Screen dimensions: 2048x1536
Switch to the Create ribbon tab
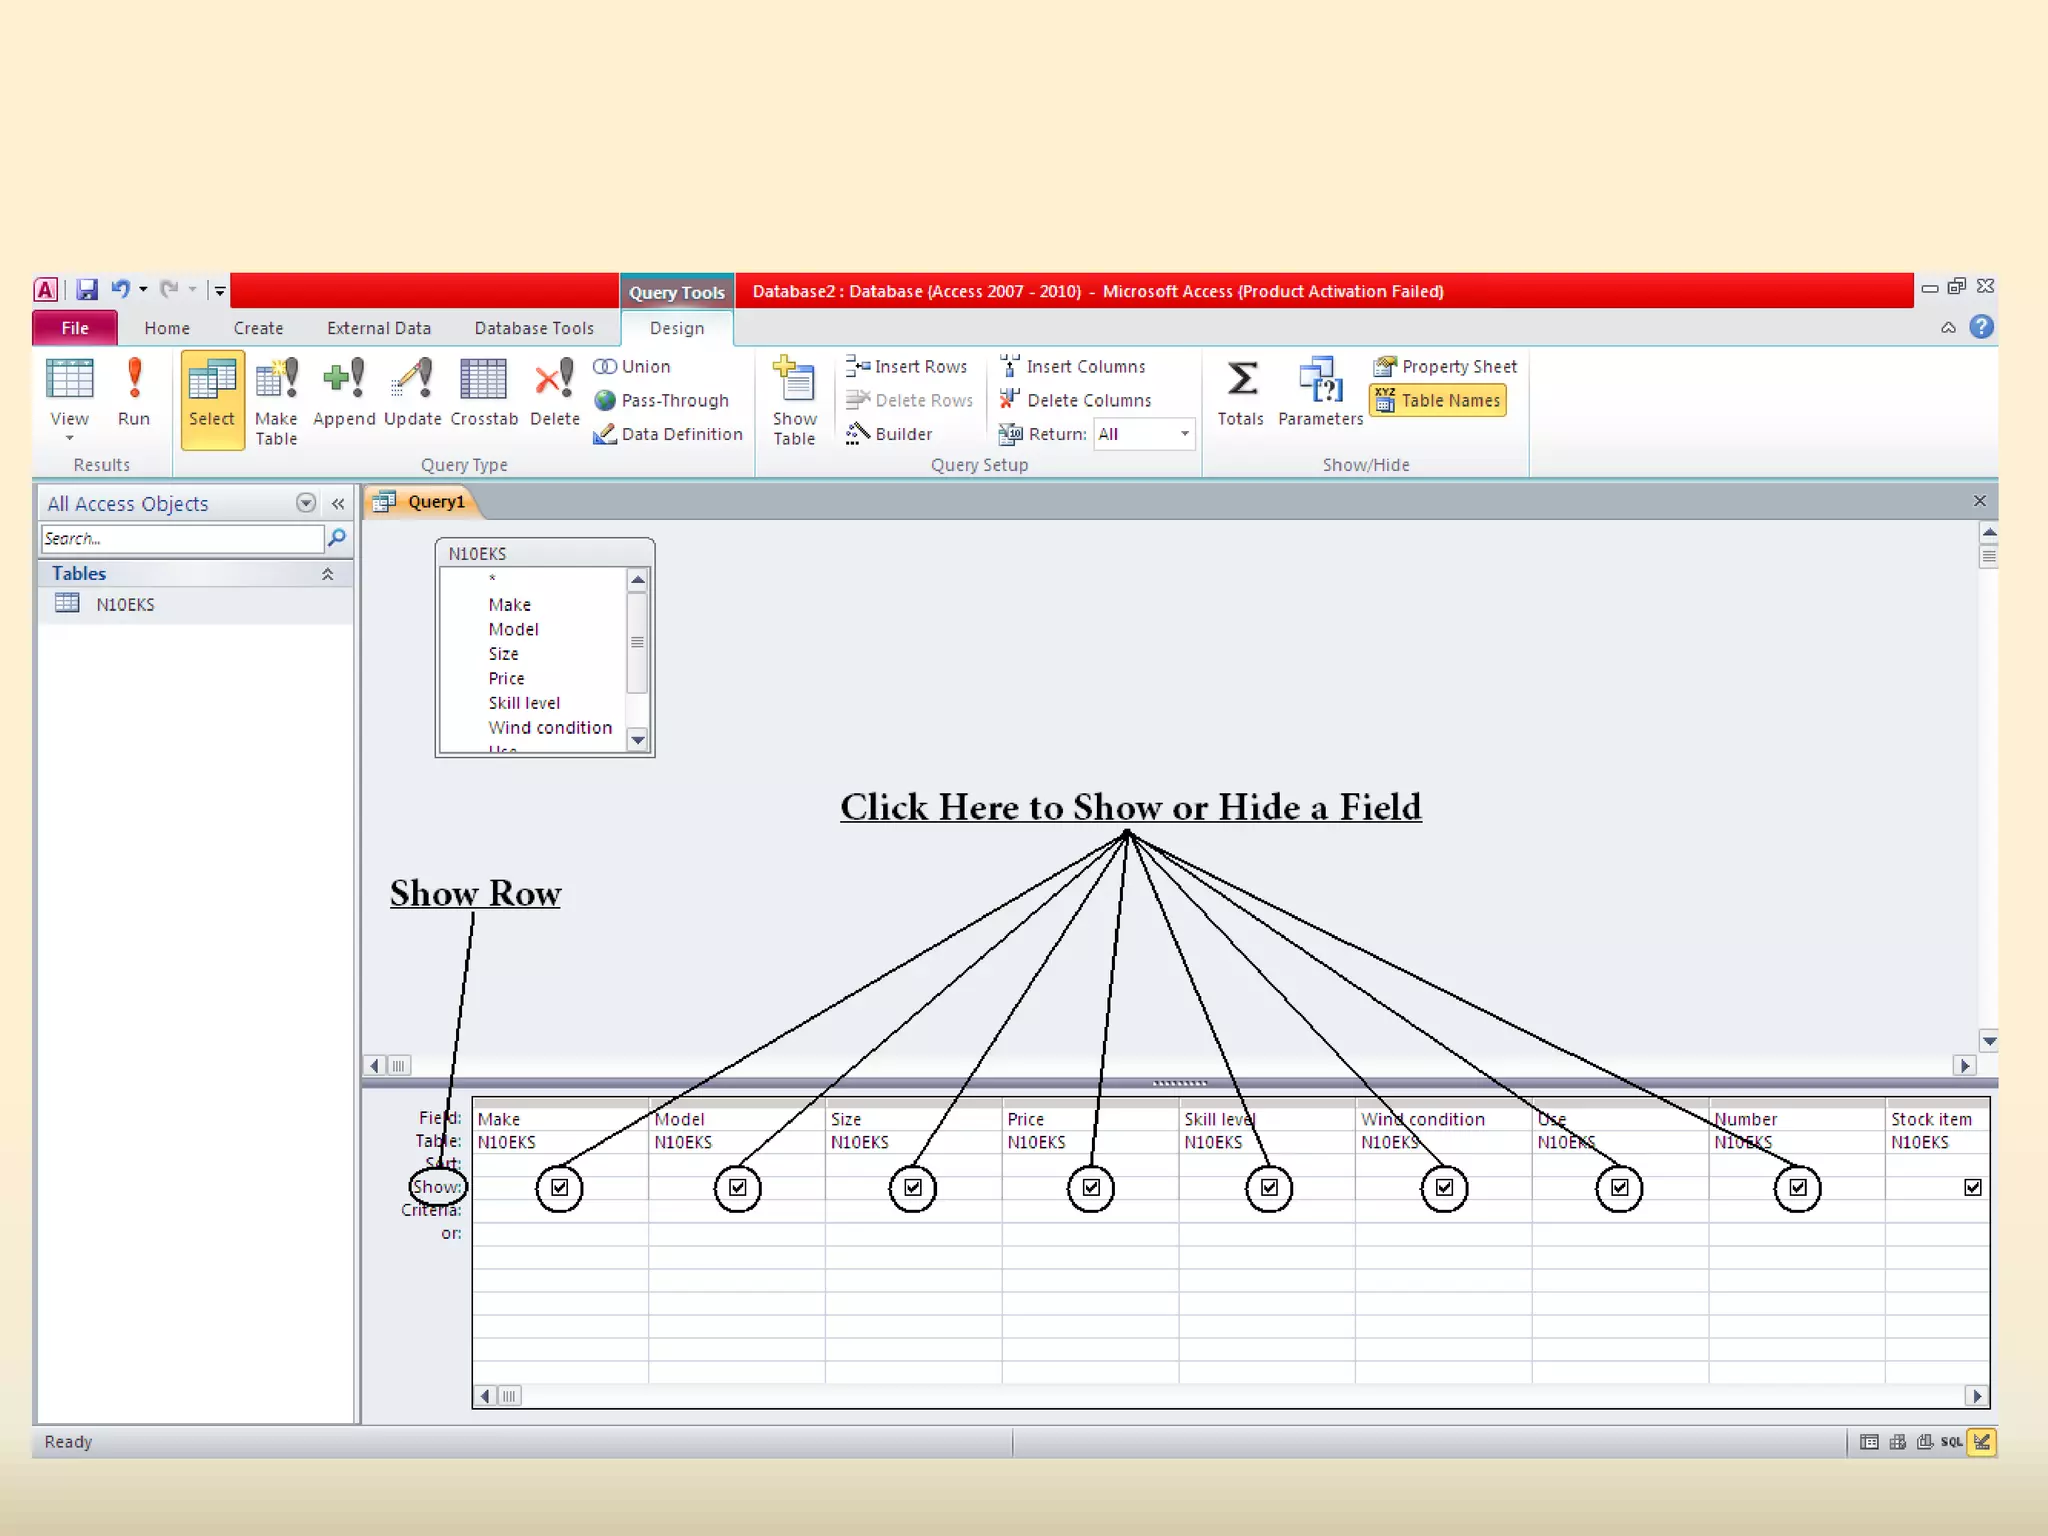[258, 328]
